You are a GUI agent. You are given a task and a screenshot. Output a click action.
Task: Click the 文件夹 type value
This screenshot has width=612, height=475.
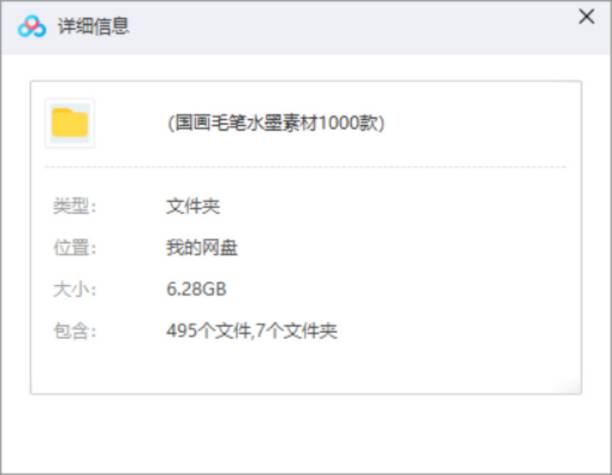pyautogui.click(x=193, y=207)
